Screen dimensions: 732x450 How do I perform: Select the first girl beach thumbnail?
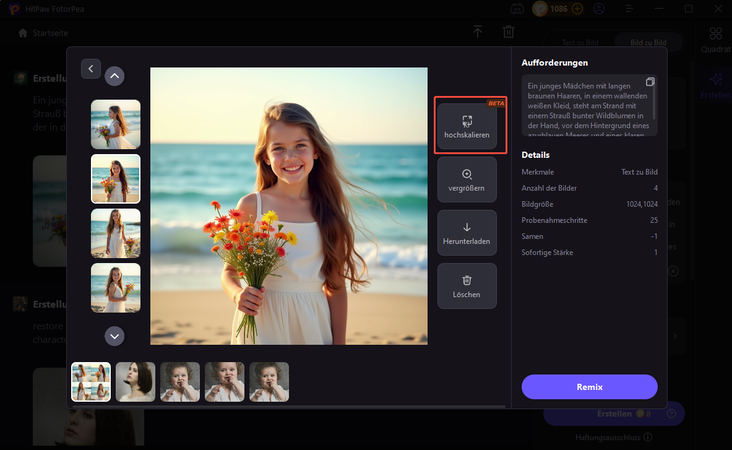coord(116,124)
